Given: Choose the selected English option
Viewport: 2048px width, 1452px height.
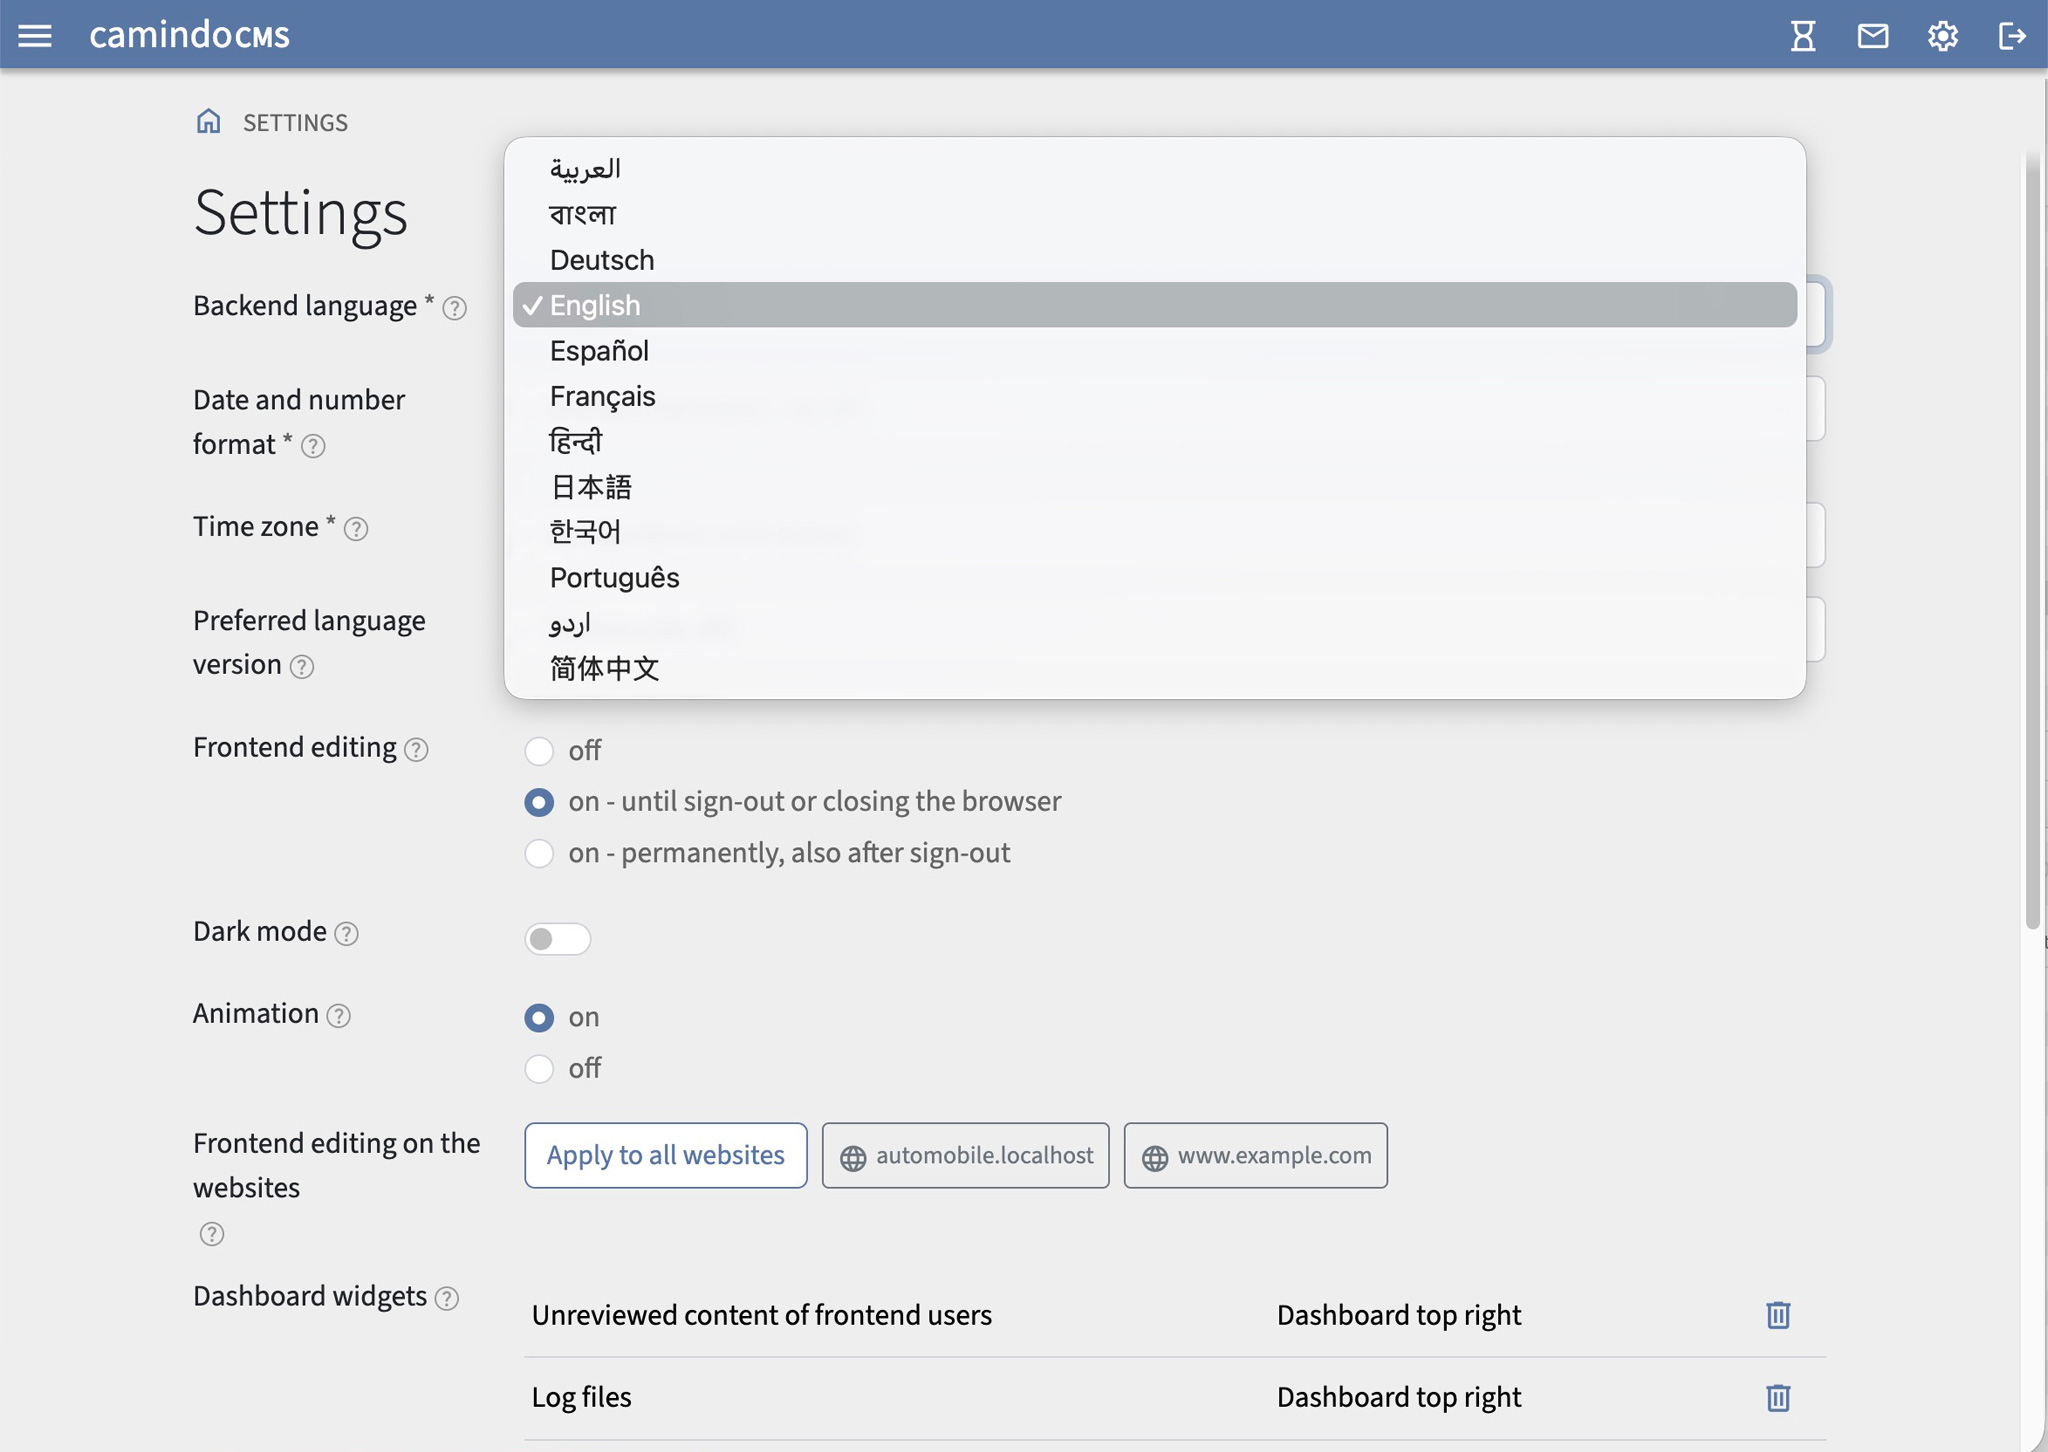Looking at the screenshot, I should pyautogui.click(x=1154, y=305).
